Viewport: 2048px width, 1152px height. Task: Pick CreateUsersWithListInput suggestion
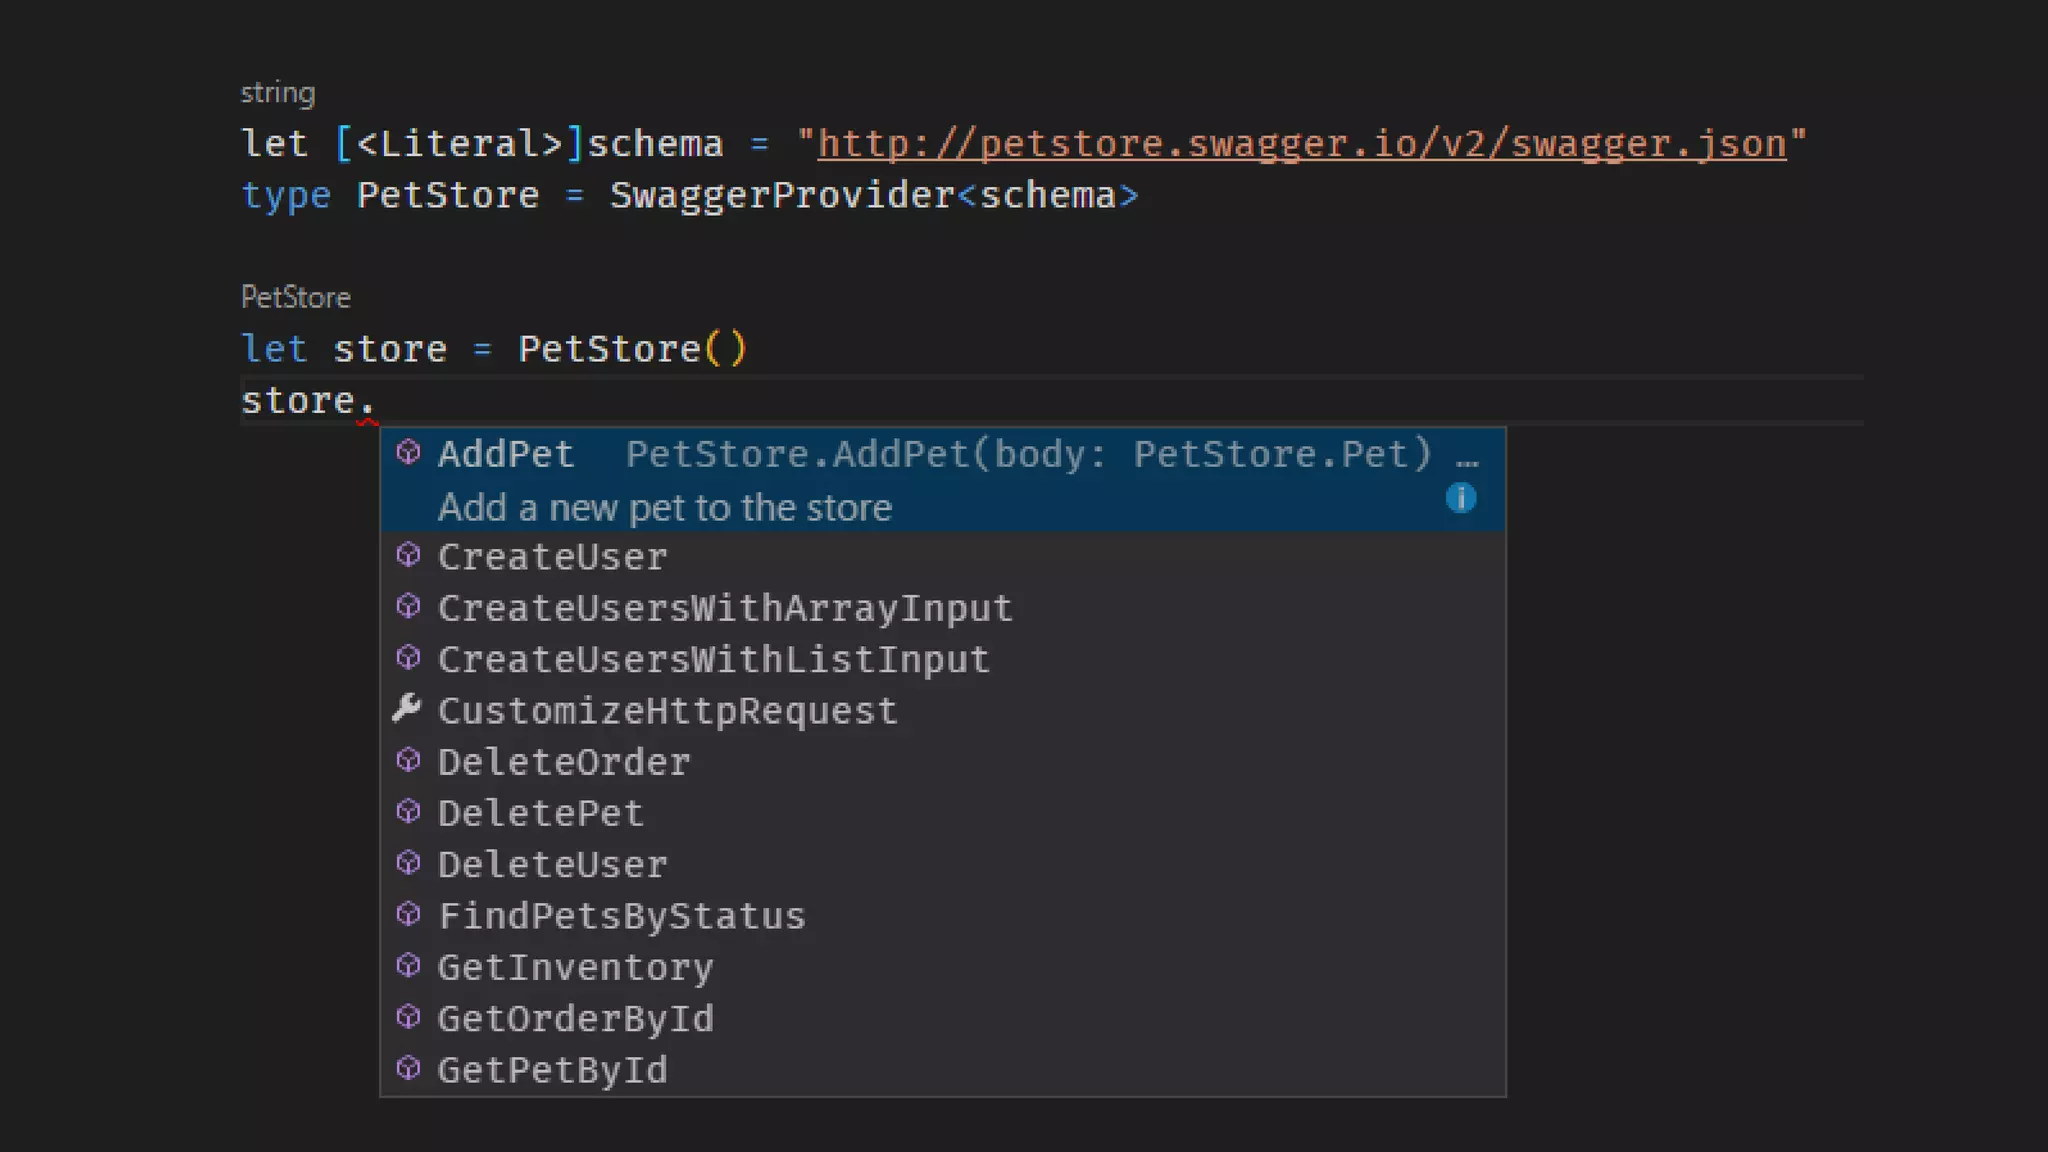tap(942, 660)
